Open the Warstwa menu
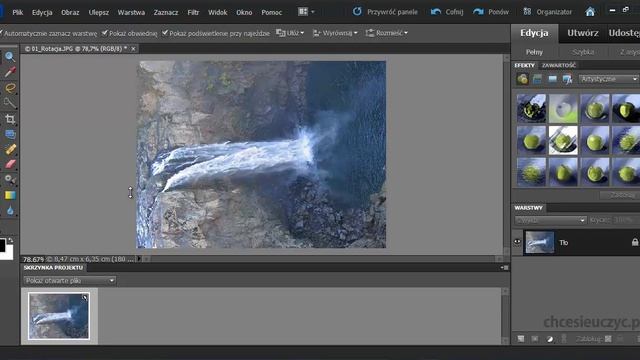 tap(131, 12)
